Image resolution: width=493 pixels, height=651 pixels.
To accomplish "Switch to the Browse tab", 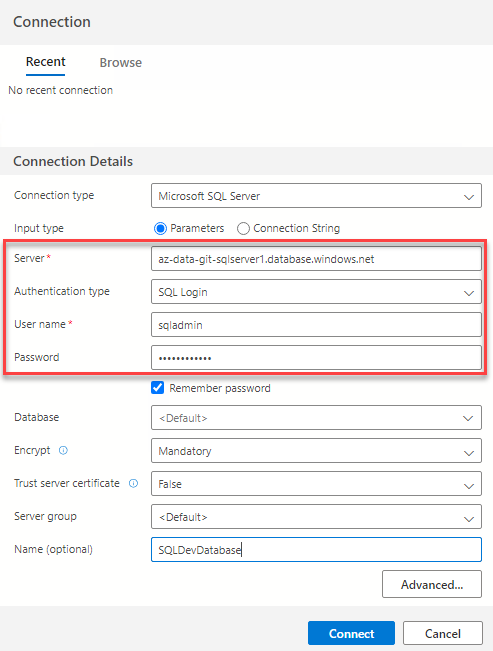I will (120, 63).
